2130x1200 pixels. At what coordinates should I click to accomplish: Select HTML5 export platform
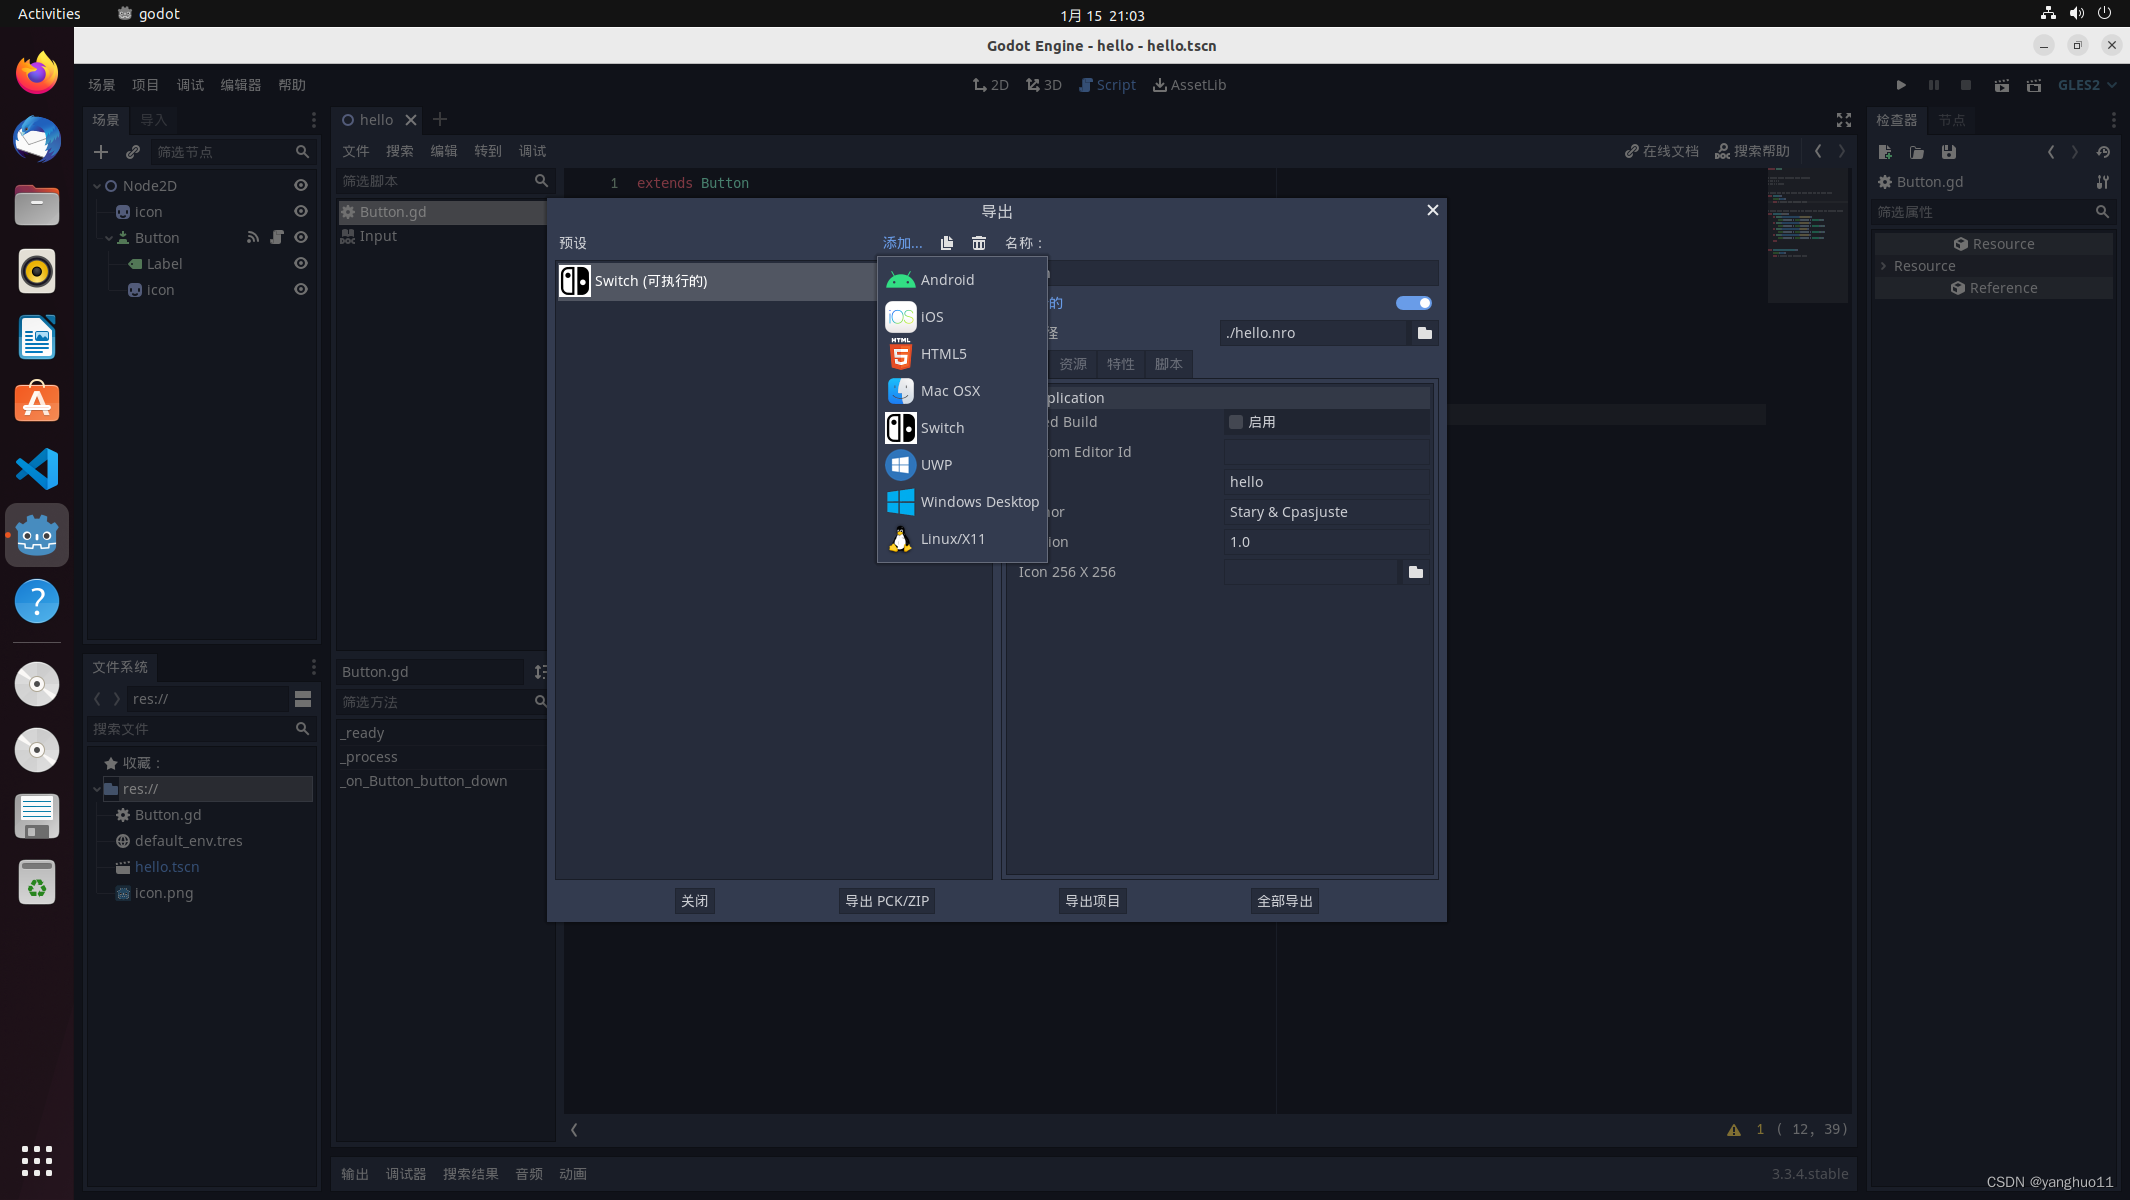coord(961,354)
